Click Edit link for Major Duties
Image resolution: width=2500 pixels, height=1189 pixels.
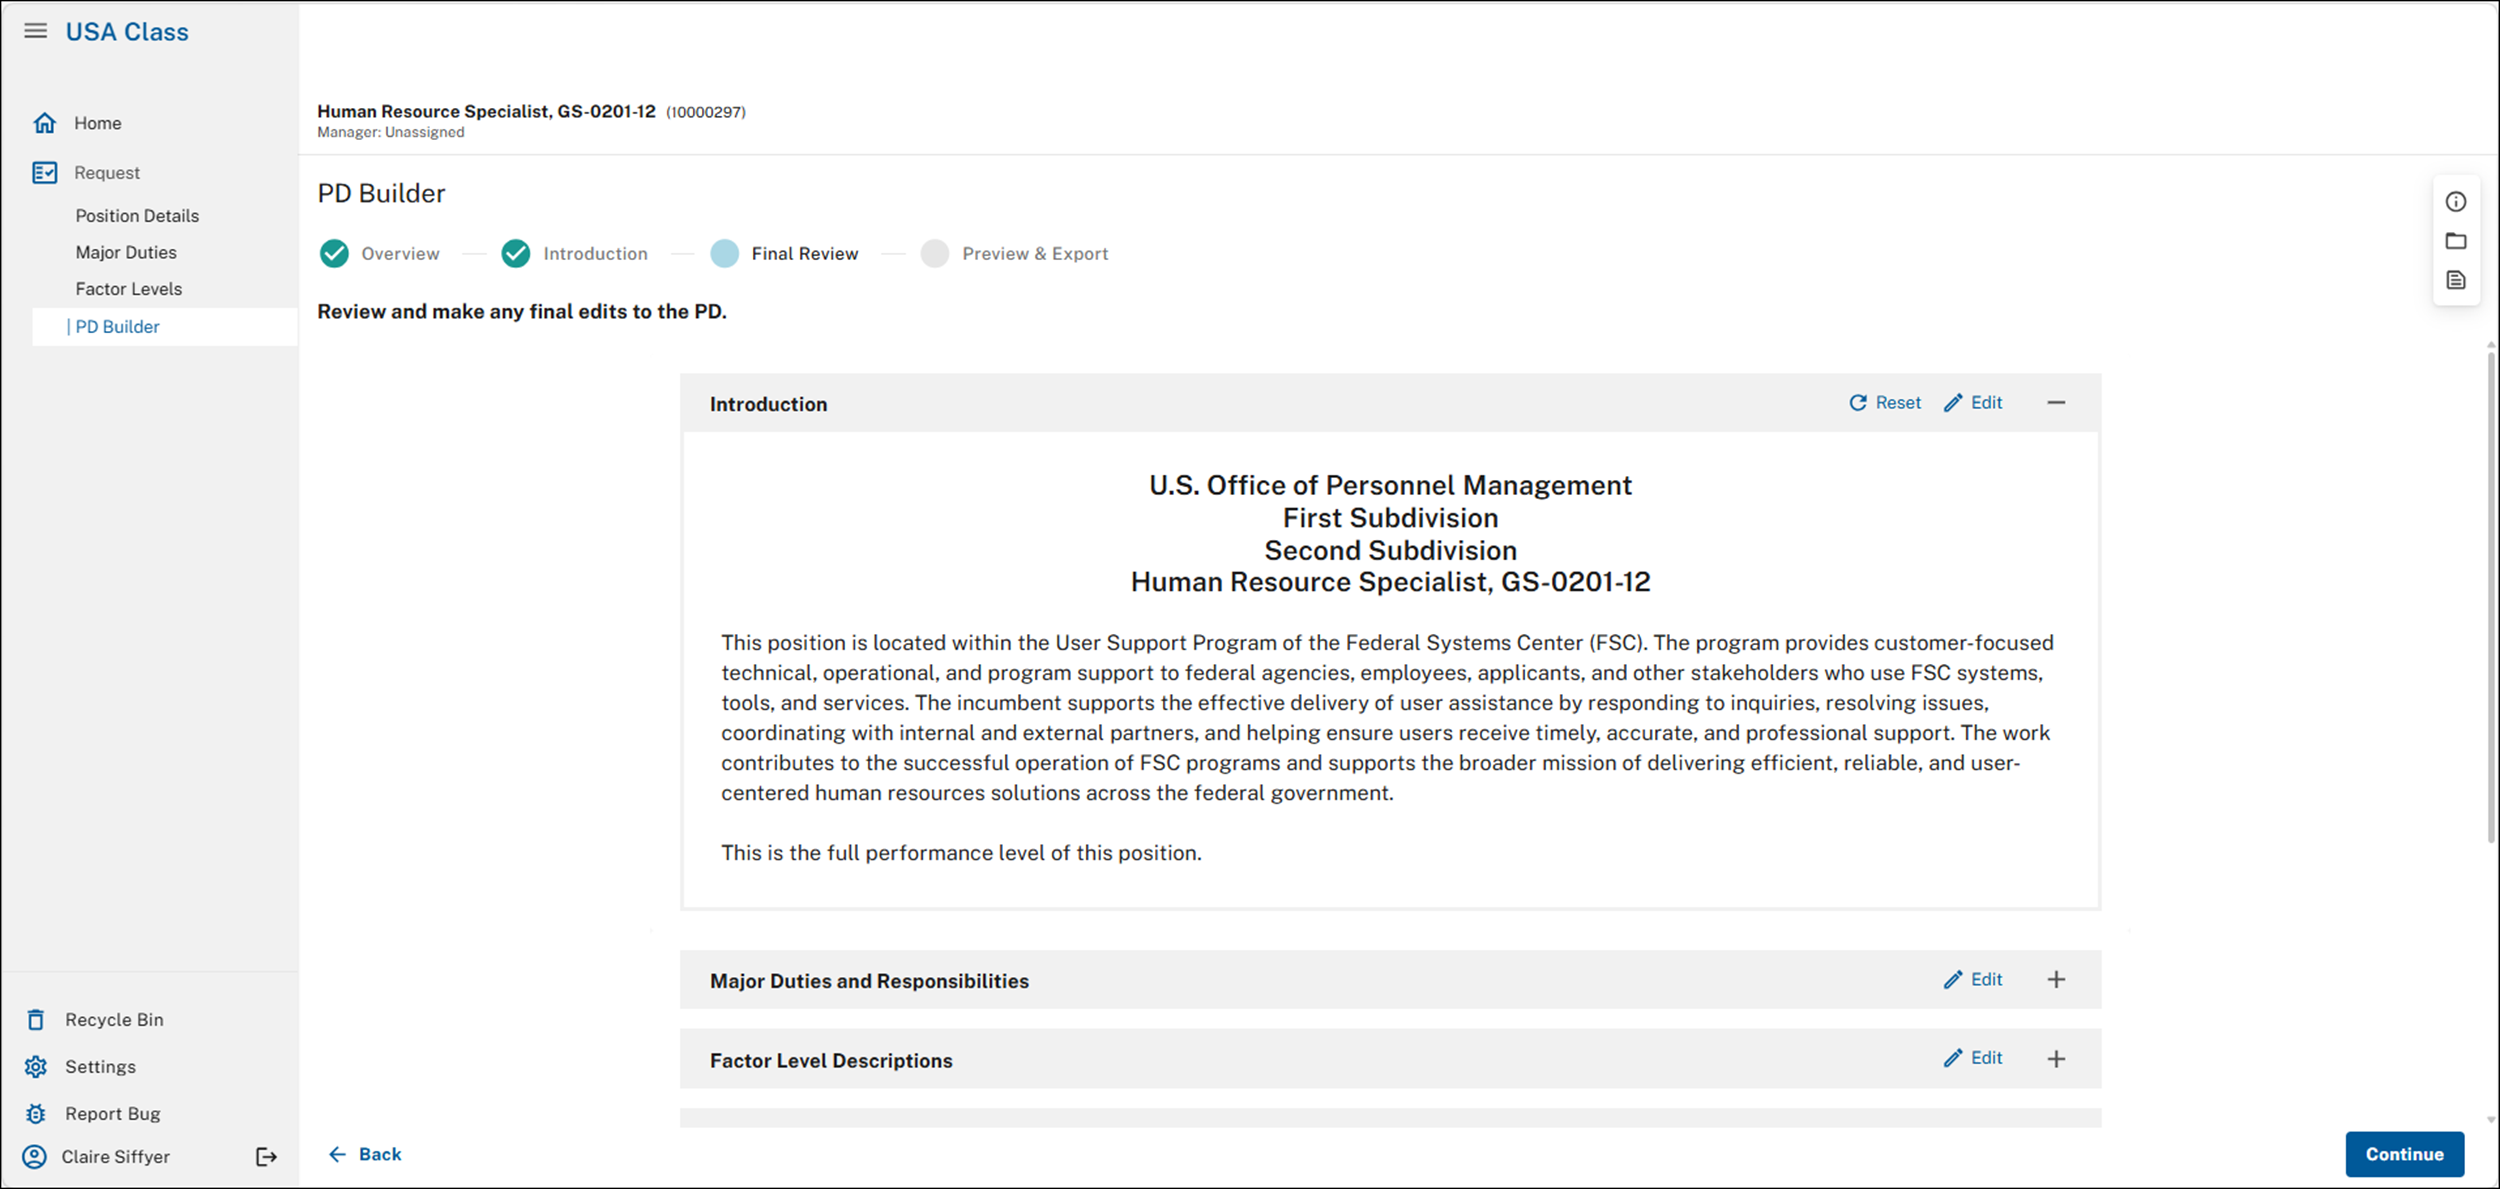(x=1986, y=980)
